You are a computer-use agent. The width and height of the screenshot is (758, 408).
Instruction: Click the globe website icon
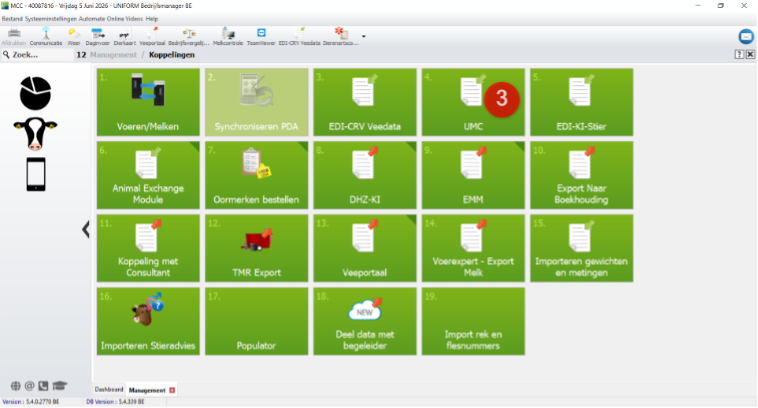pos(15,386)
